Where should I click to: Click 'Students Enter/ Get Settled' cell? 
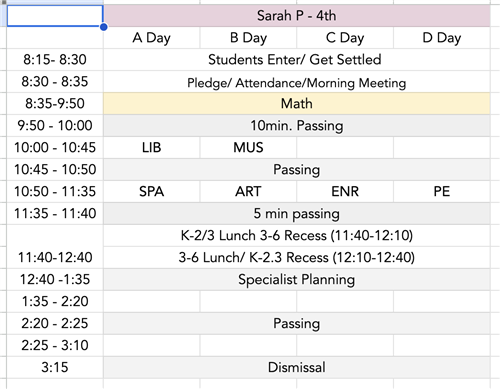point(297,60)
